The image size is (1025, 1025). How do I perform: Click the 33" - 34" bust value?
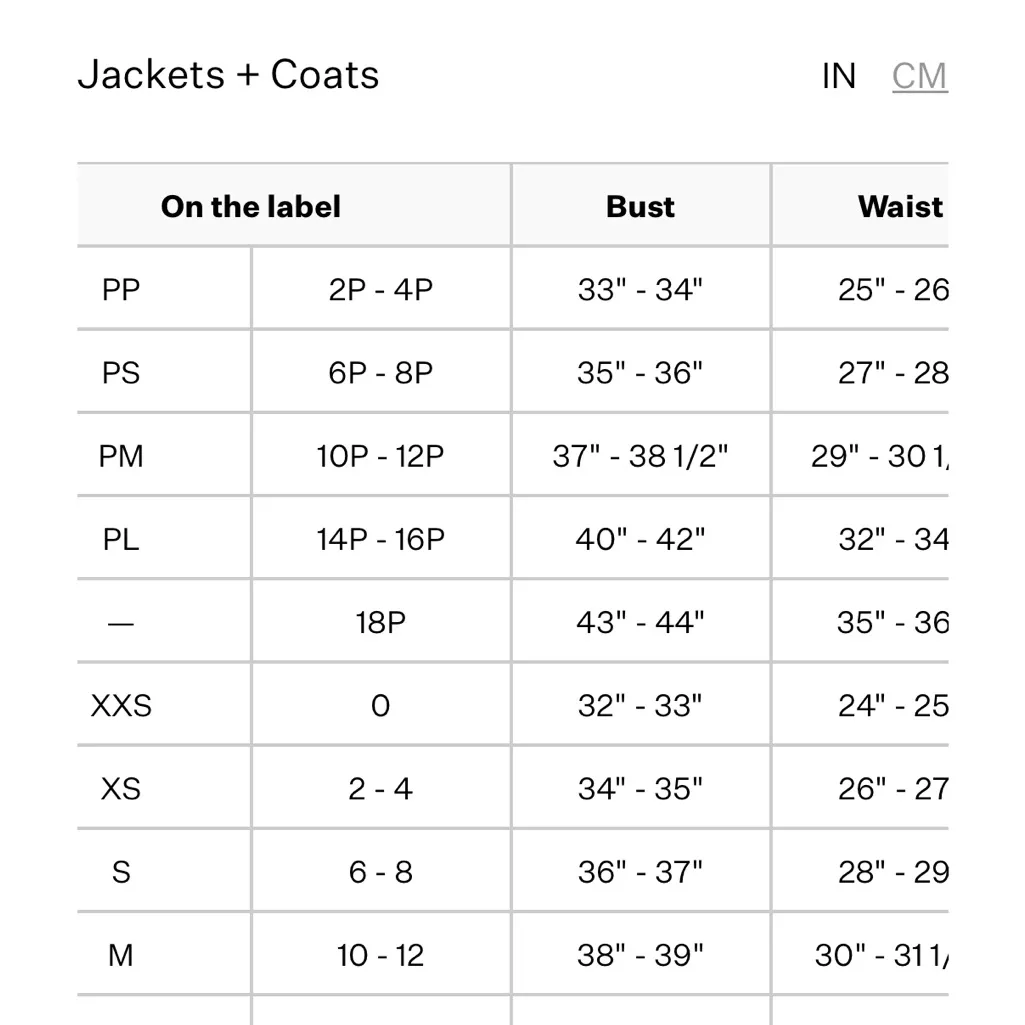tap(640, 288)
